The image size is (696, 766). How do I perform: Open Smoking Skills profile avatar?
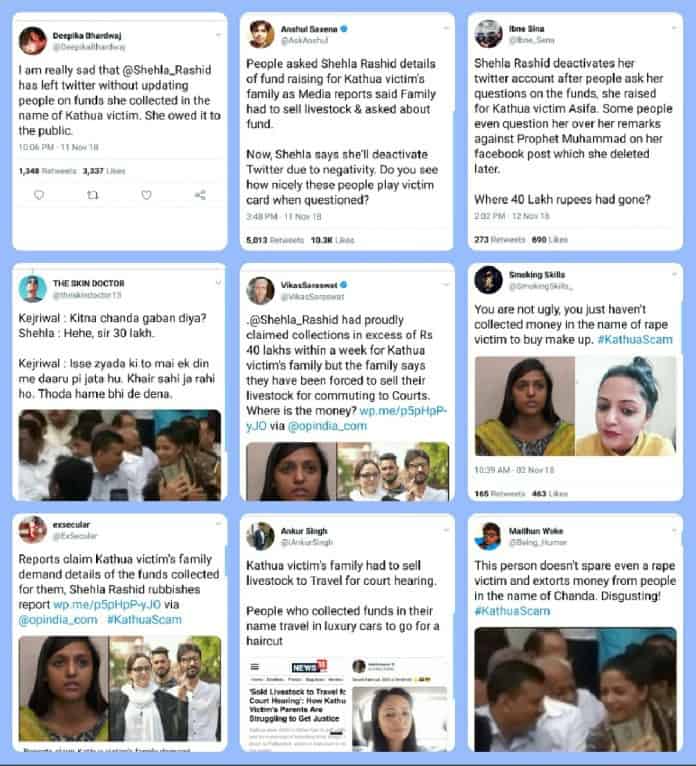488,280
